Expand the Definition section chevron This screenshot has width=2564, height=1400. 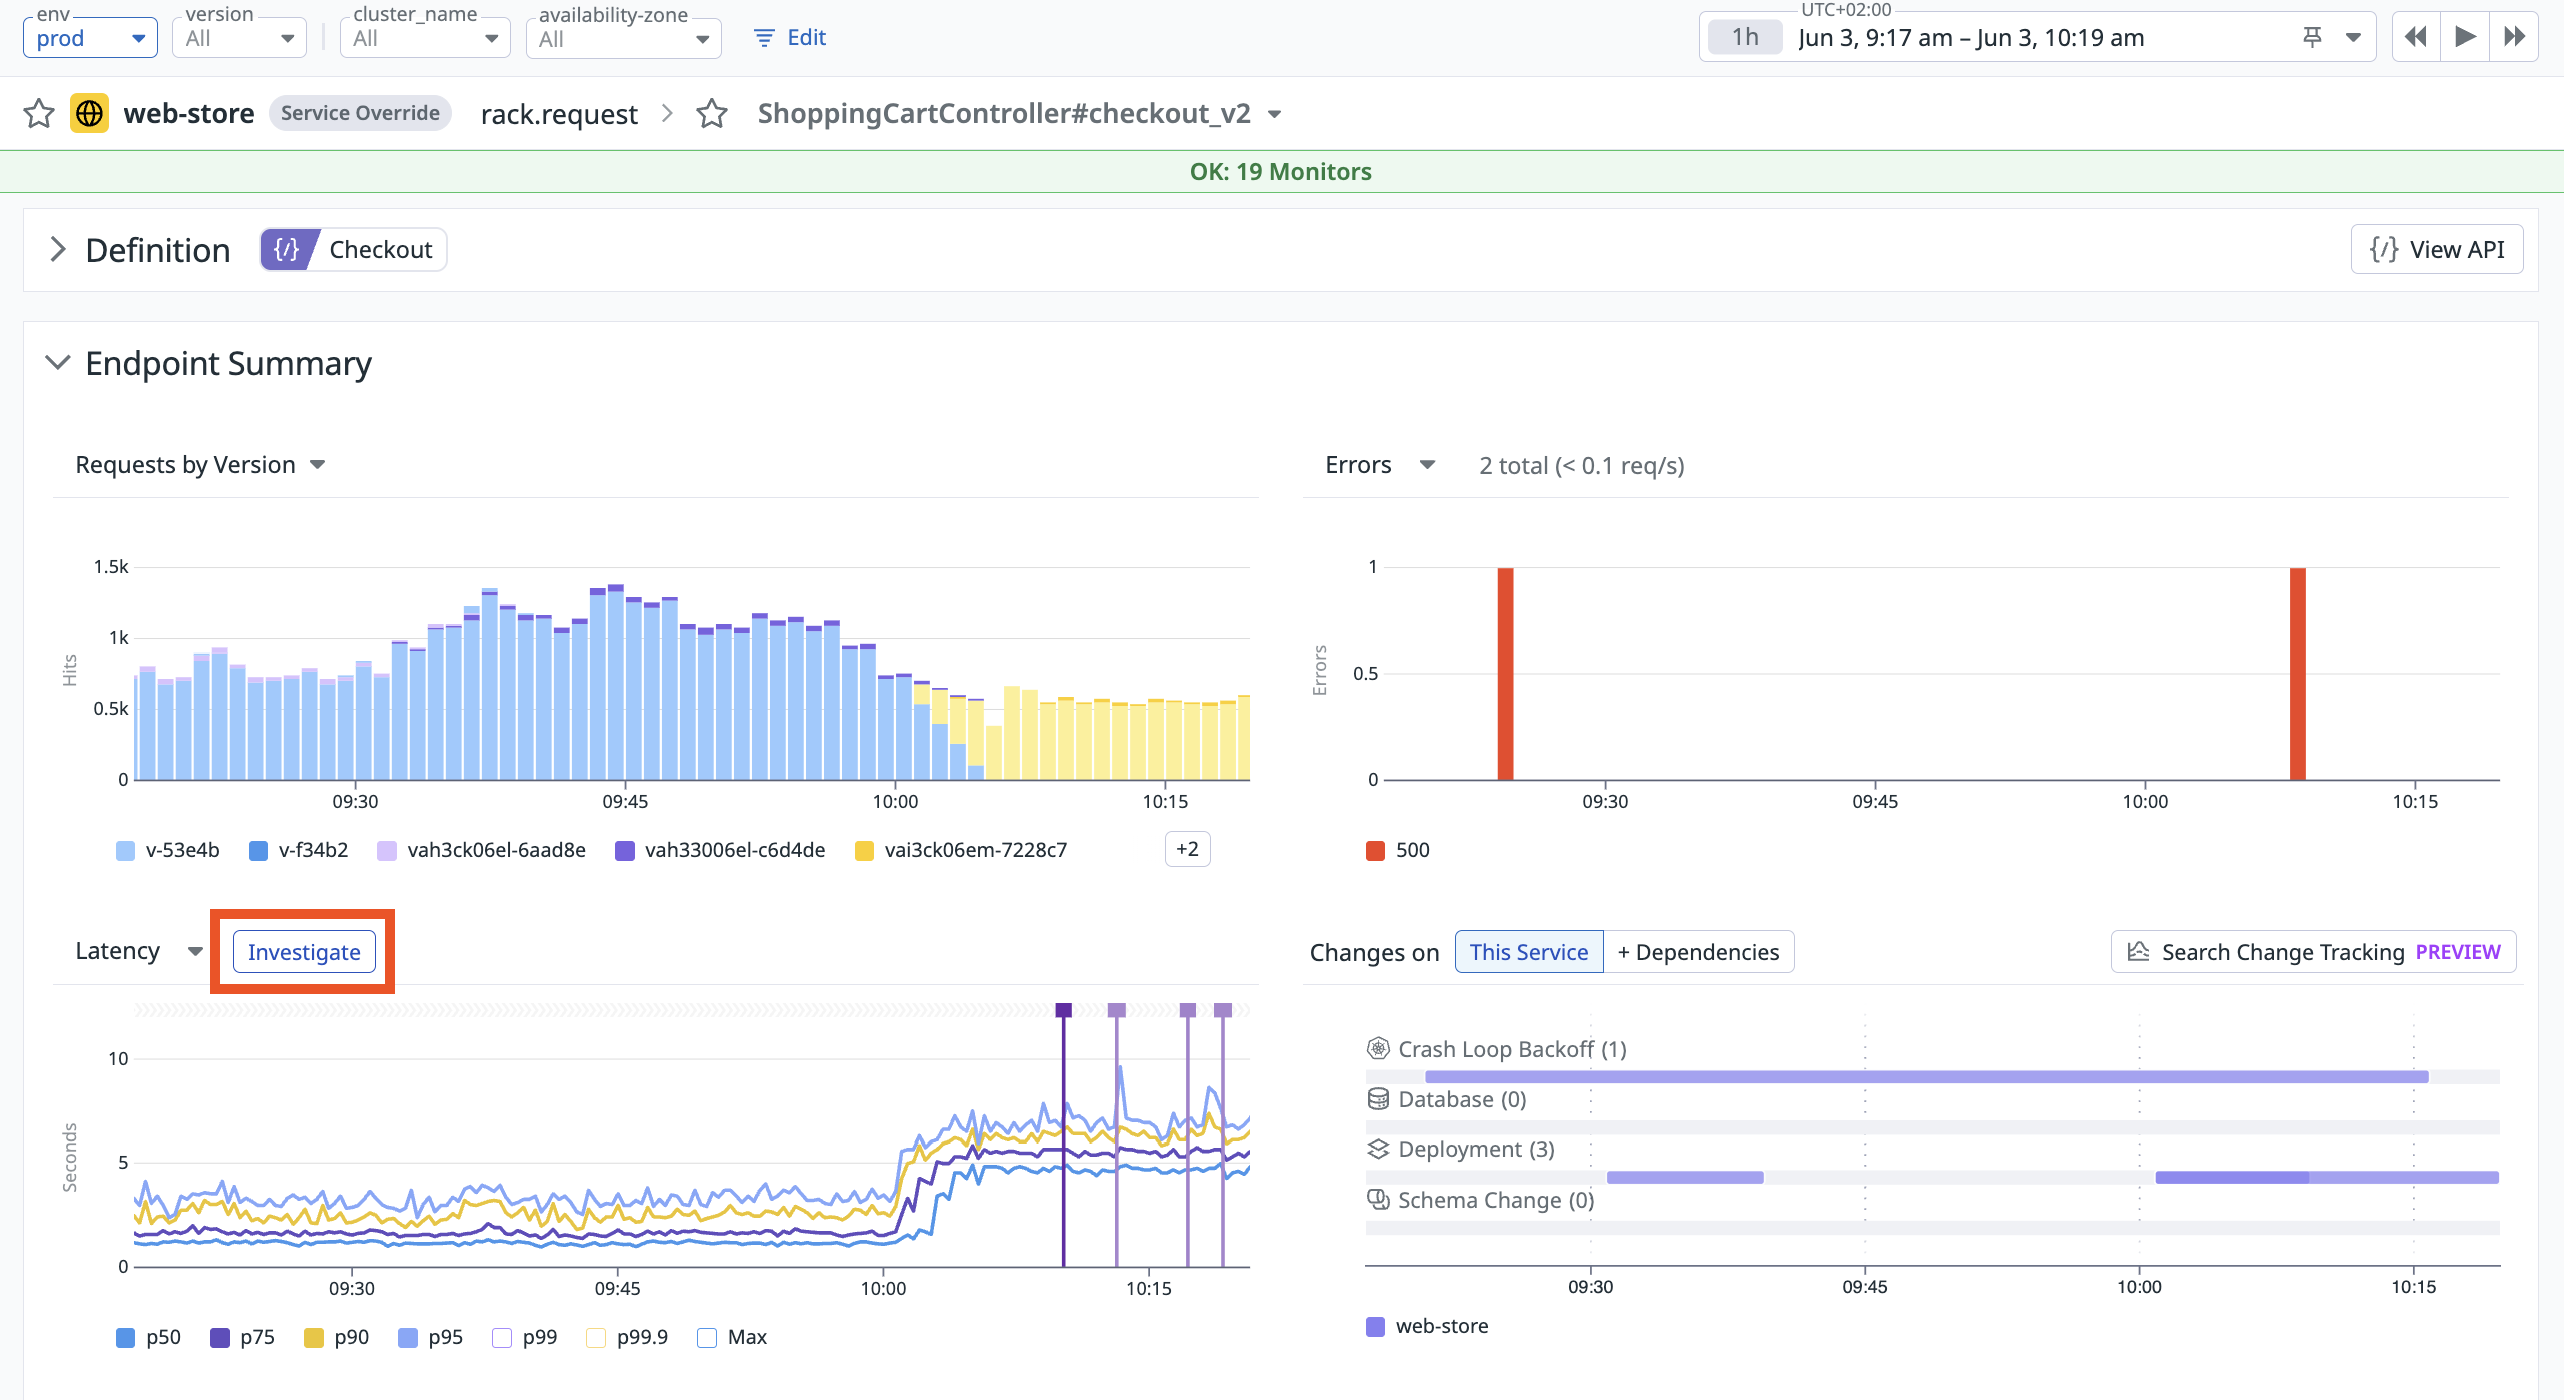tap(58, 250)
